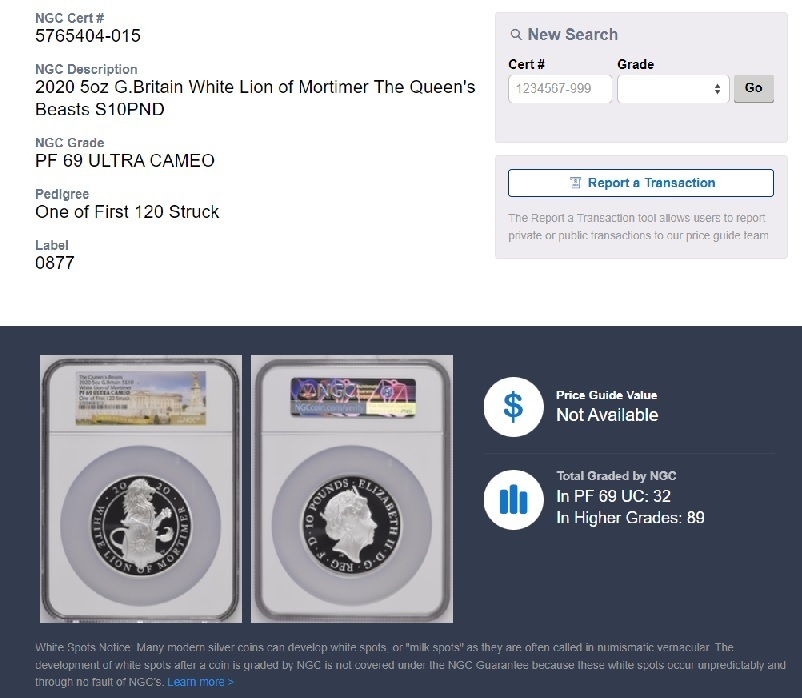Screen dimensions: 802x698
Task: Click the NGC hologram label on slab
Action: (x=353, y=397)
